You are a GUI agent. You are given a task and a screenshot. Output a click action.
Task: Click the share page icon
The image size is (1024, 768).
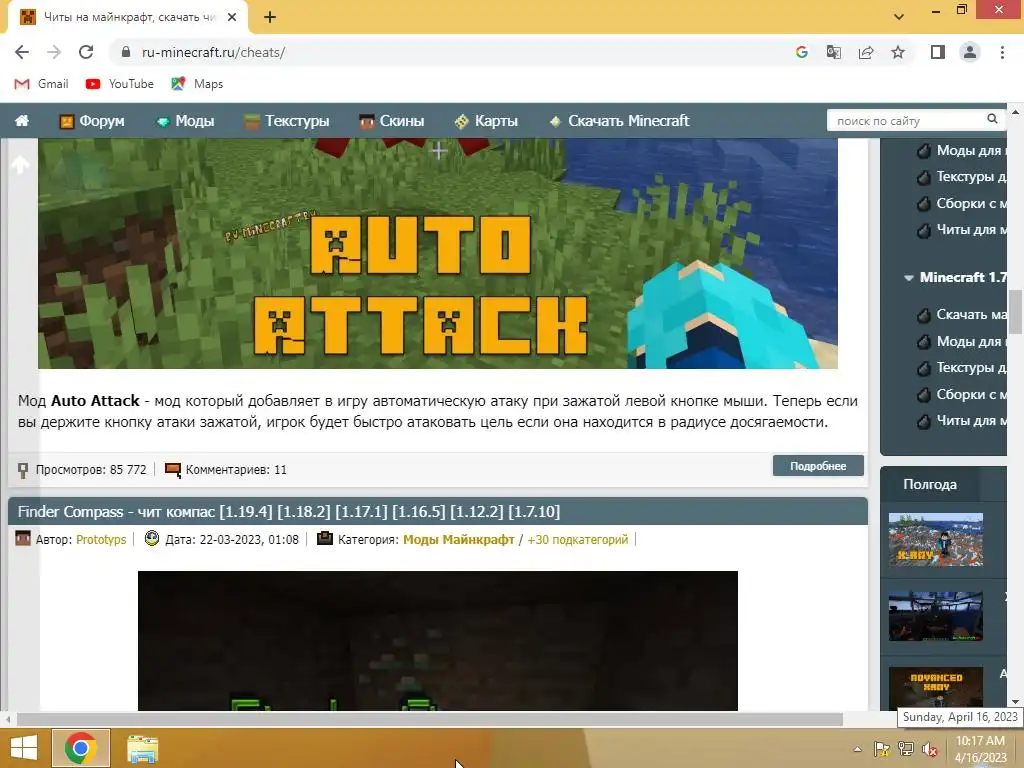point(866,52)
